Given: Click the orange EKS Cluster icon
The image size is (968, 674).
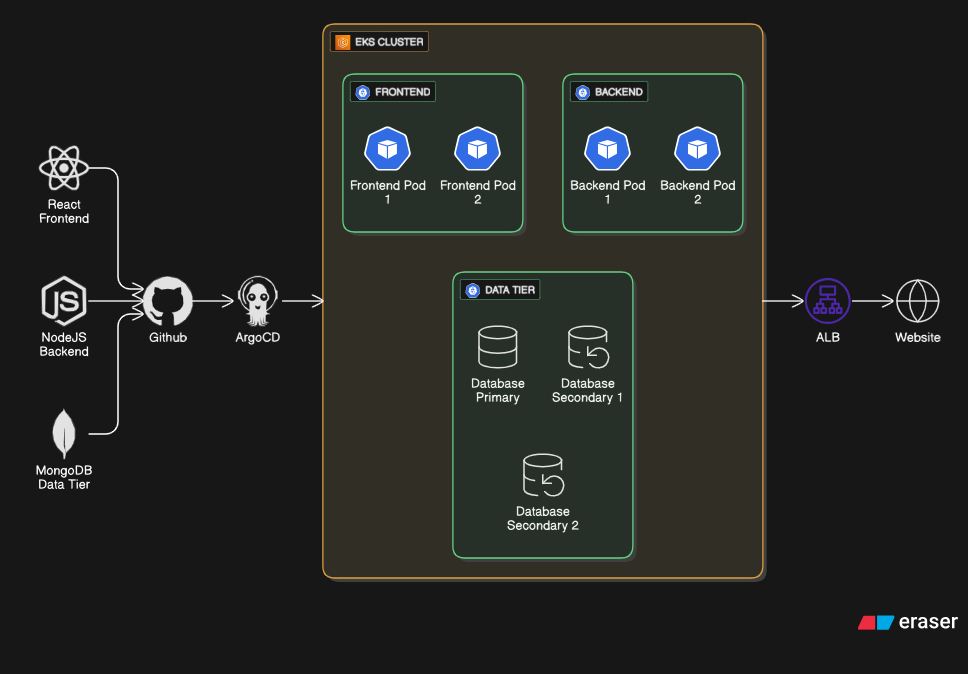Looking at the screenshot, I should coord(343,42).
